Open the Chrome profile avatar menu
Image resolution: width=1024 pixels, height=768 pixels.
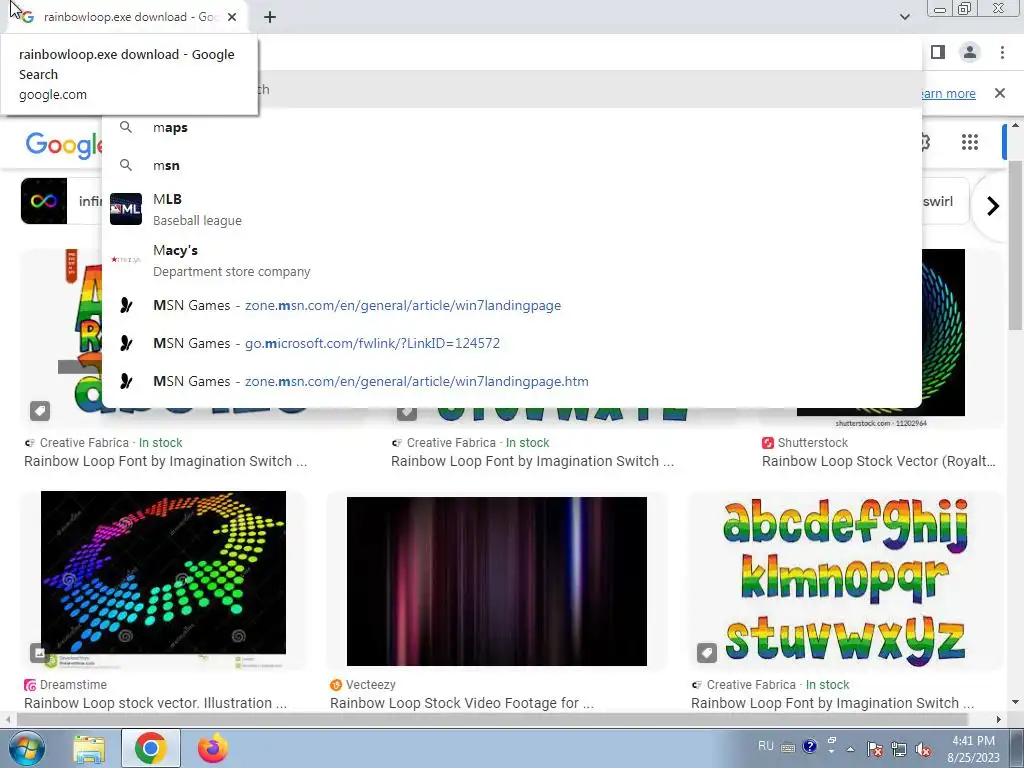[970, 52]
